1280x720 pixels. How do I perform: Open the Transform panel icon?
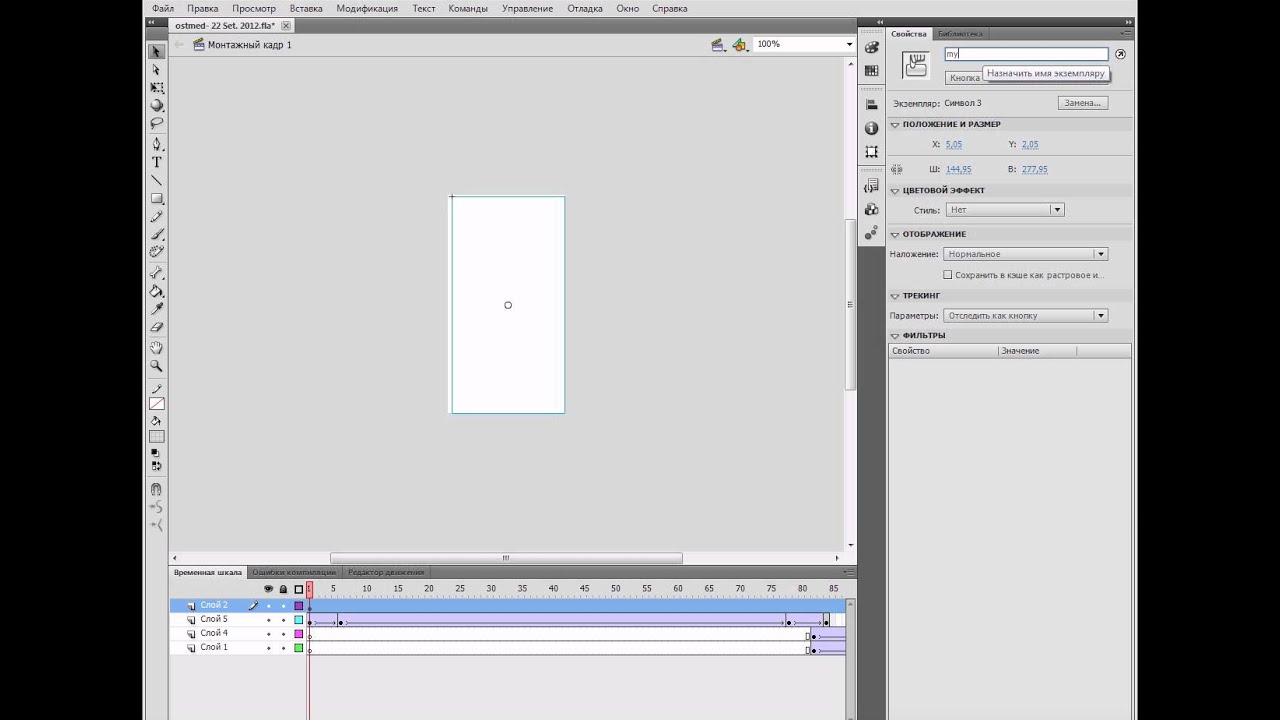(871, 152)
